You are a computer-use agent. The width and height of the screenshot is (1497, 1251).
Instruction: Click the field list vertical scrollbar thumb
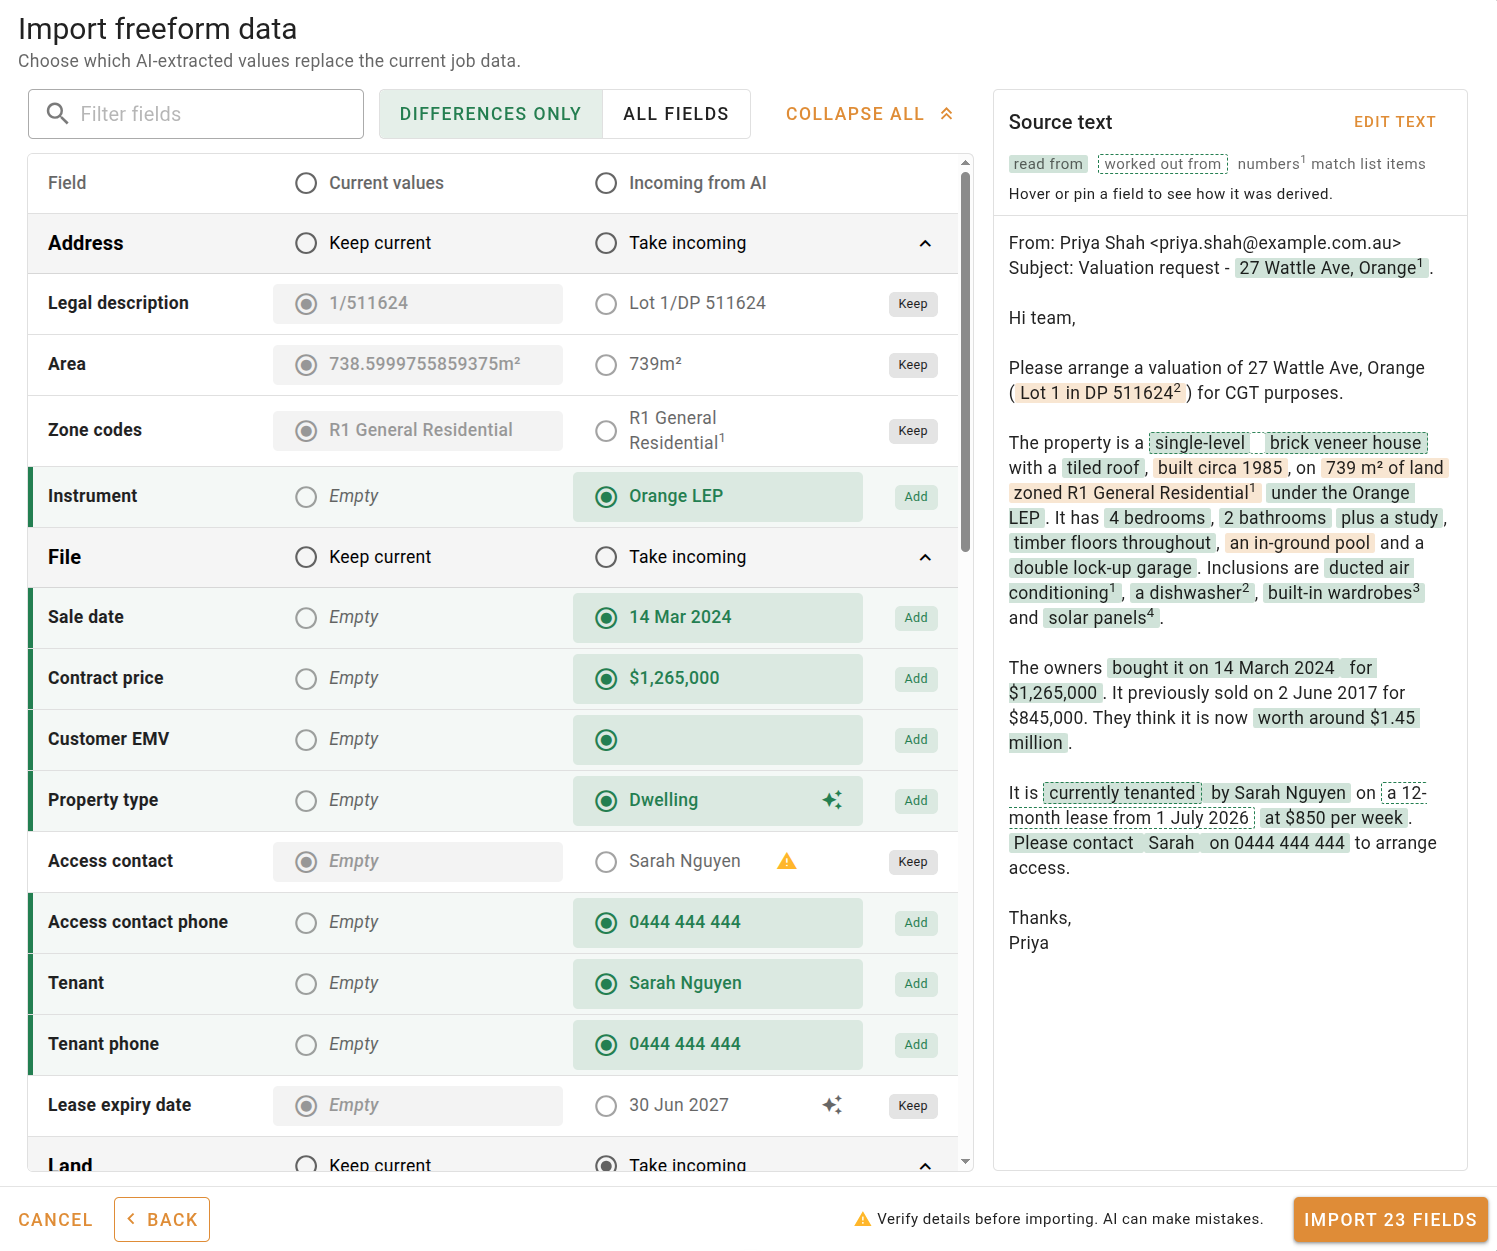(965, 362)
